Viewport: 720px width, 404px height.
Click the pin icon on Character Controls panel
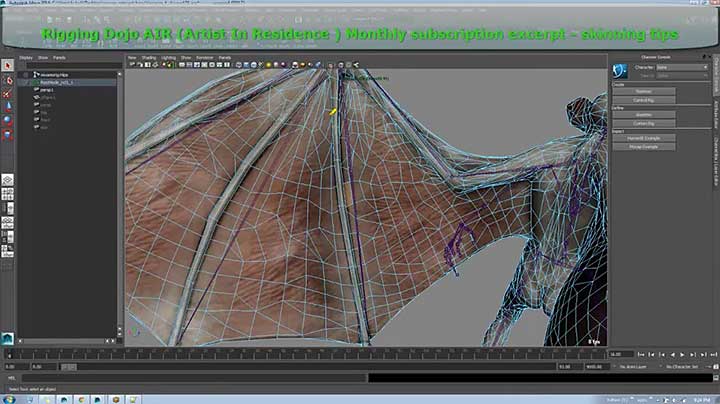click(x=704, y=57)
